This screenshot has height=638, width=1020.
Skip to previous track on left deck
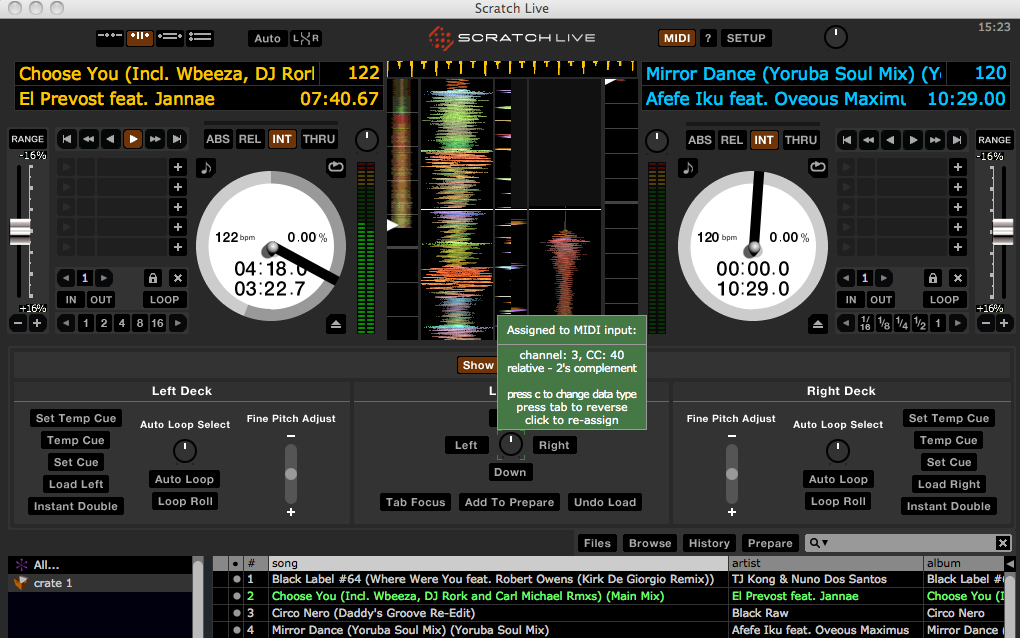[66, 139]
